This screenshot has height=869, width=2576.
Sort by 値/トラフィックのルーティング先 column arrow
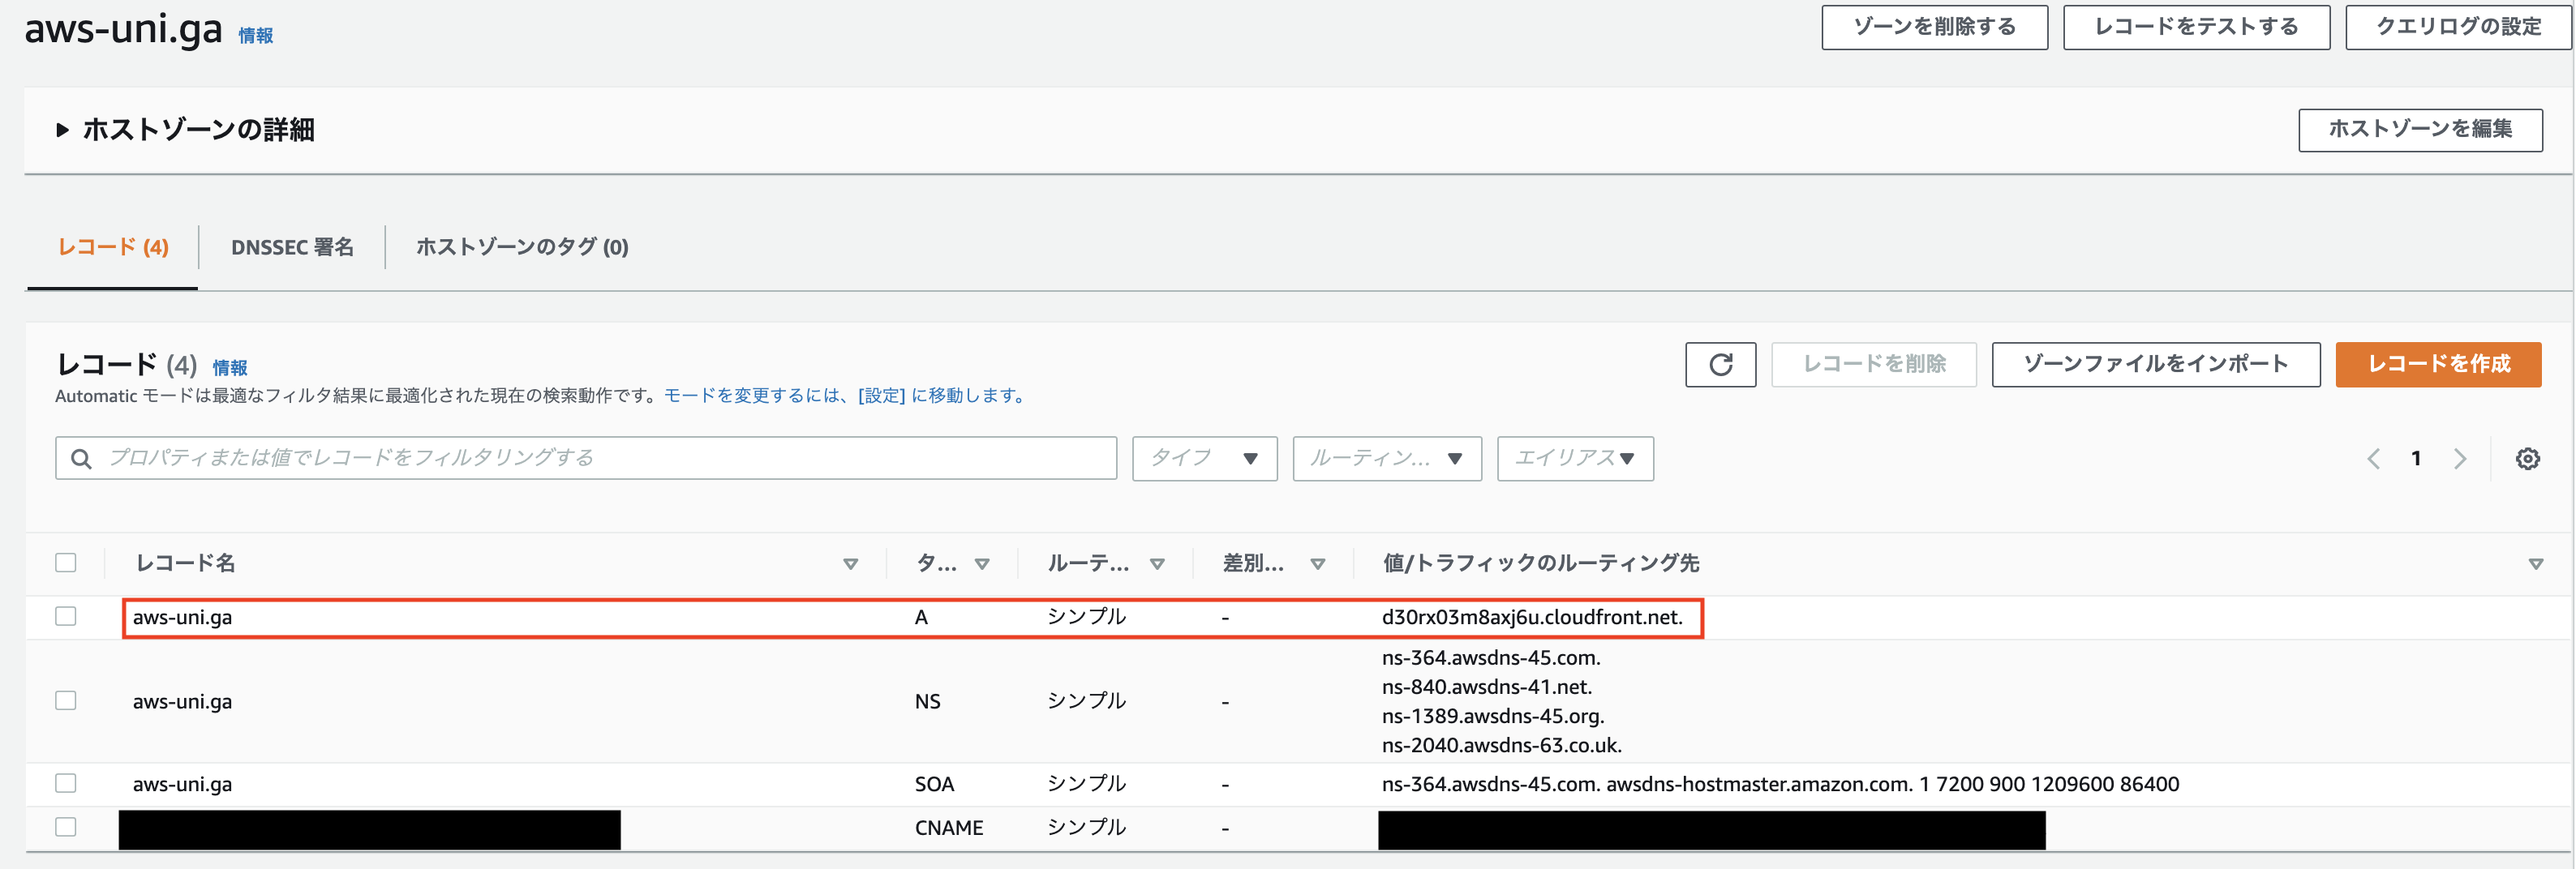(2535, 564)
